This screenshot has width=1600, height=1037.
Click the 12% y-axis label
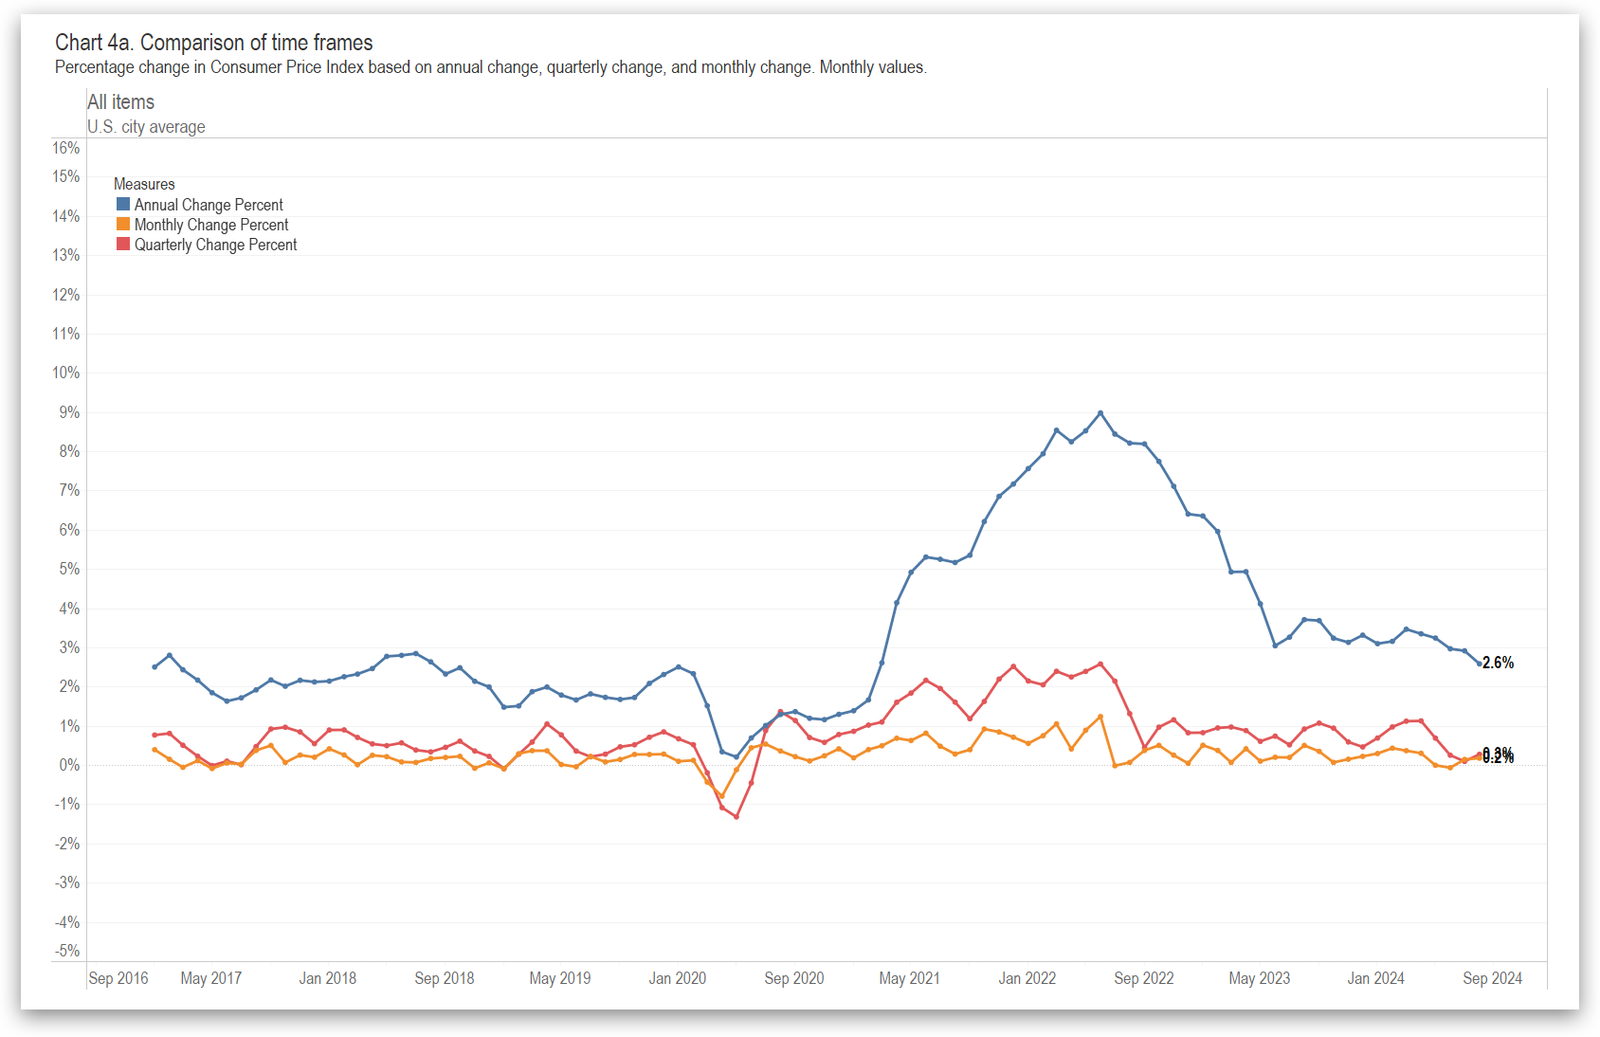[x=66, y=295]
